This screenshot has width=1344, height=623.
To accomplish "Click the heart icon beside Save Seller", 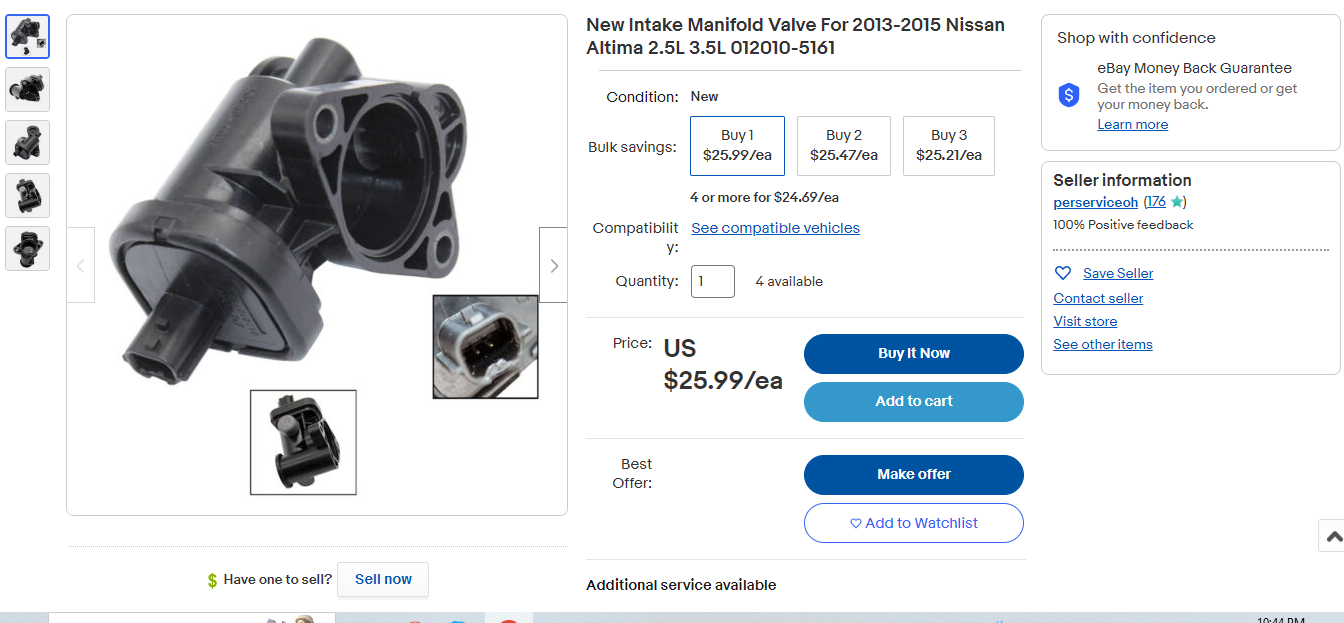I will 1063,273.
